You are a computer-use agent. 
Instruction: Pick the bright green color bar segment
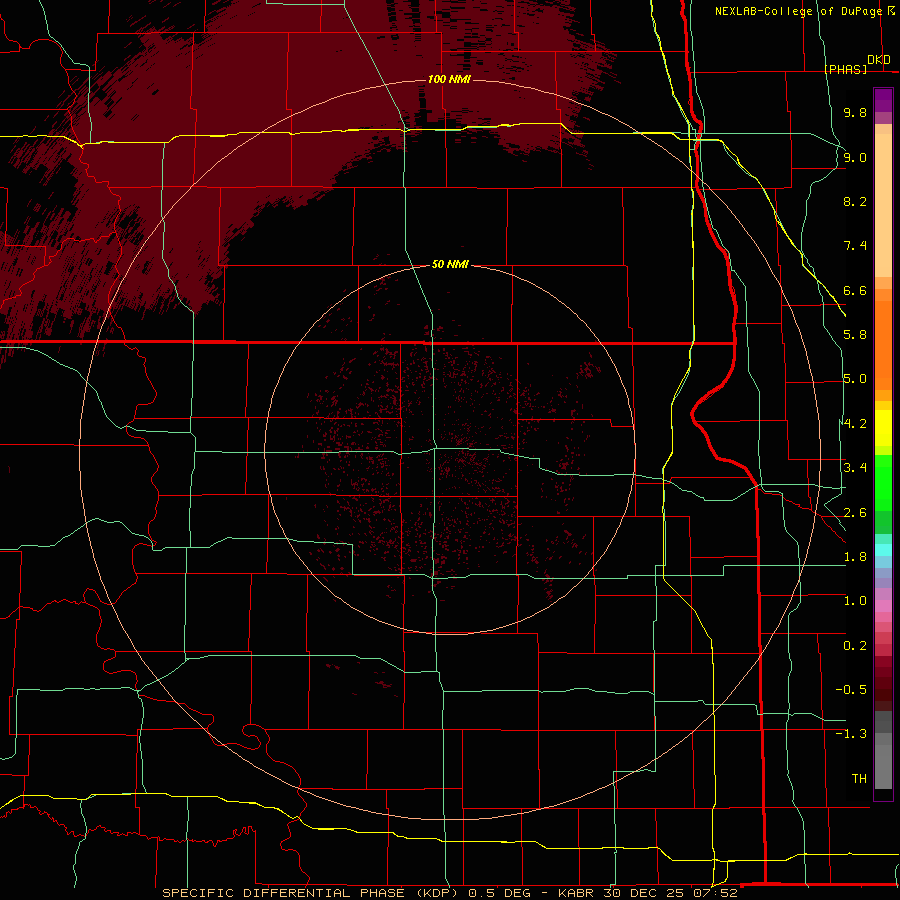(883, 483)
